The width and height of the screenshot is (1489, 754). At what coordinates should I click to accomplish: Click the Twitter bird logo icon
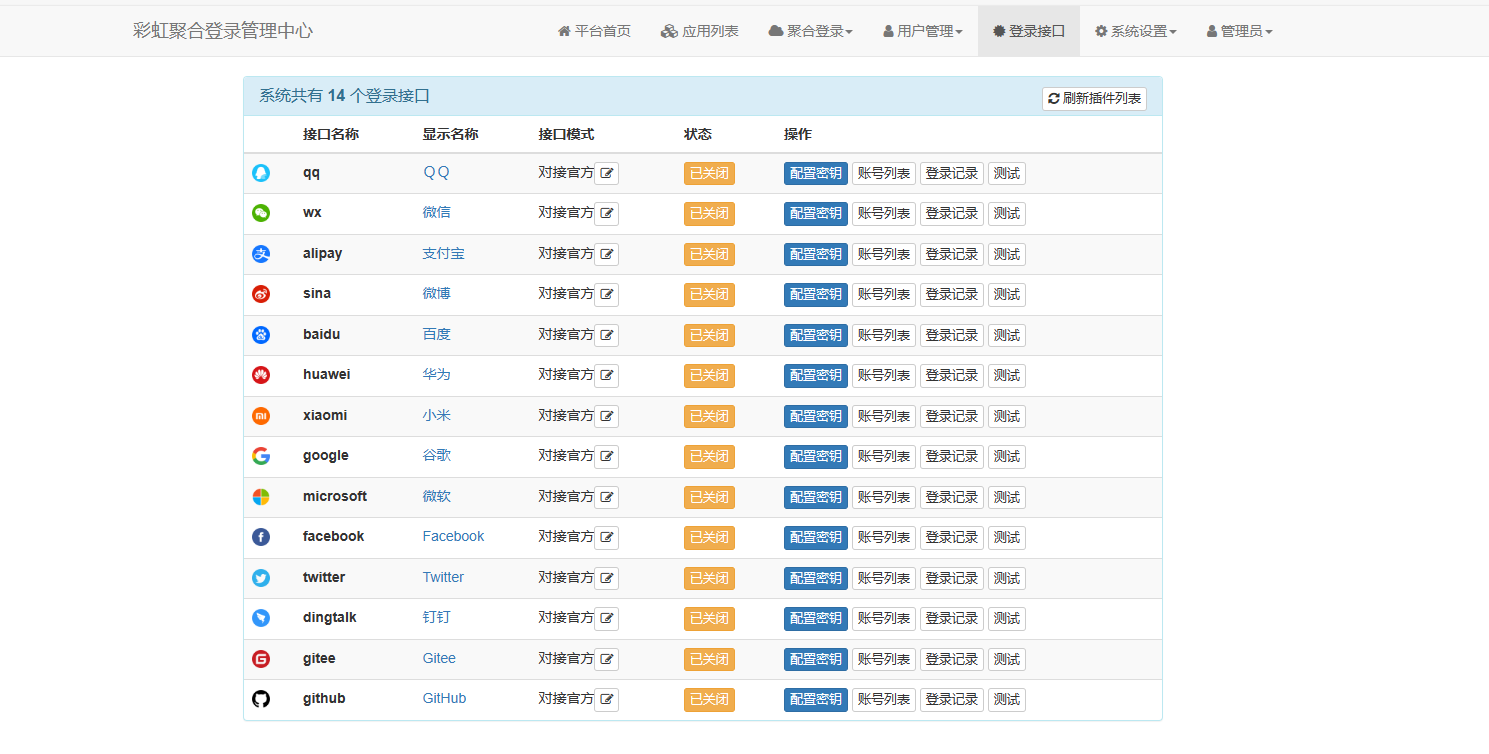(x=261, y=578)
